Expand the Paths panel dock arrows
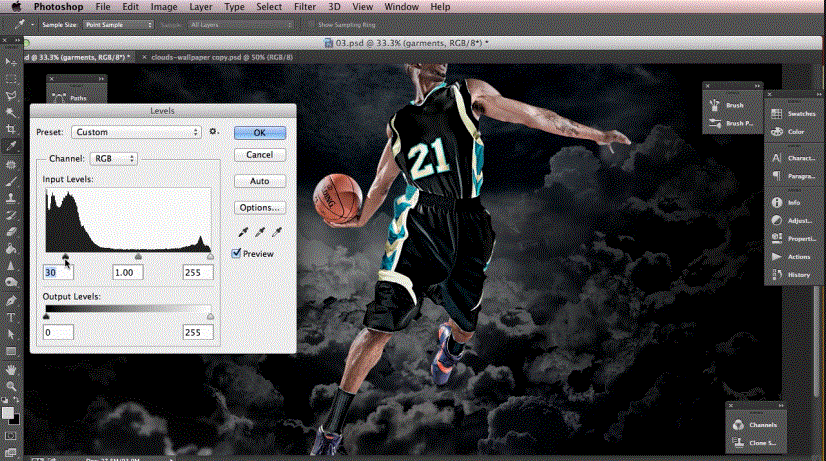 (x=101, y=79)
